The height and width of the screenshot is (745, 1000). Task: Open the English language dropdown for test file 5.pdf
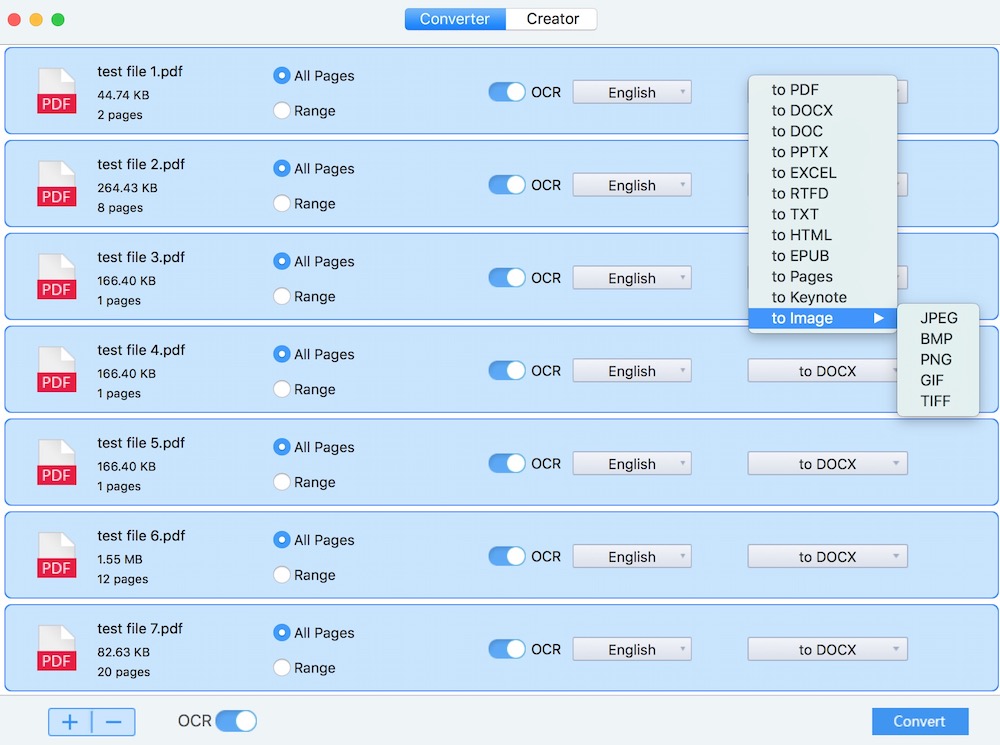coord(632,464)
